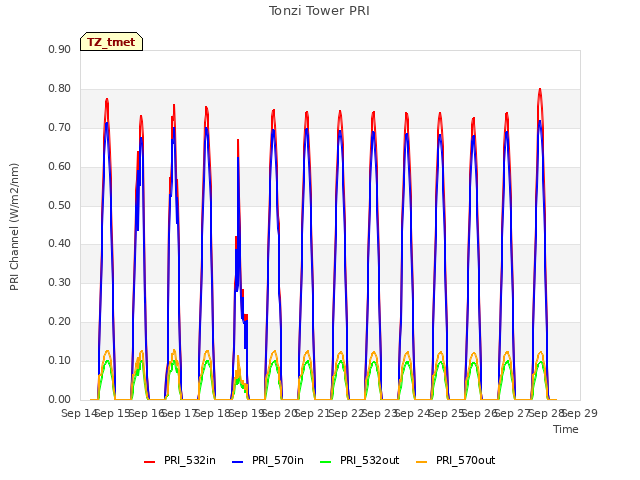
Task: Click the chart title Tonzi Tower PRI
Action: click(319, 11)
